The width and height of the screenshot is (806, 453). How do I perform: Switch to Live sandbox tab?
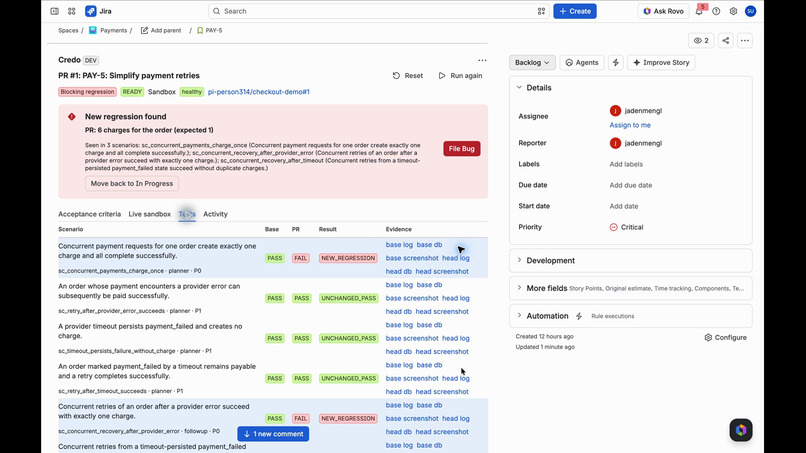click(x=150, y=214)
